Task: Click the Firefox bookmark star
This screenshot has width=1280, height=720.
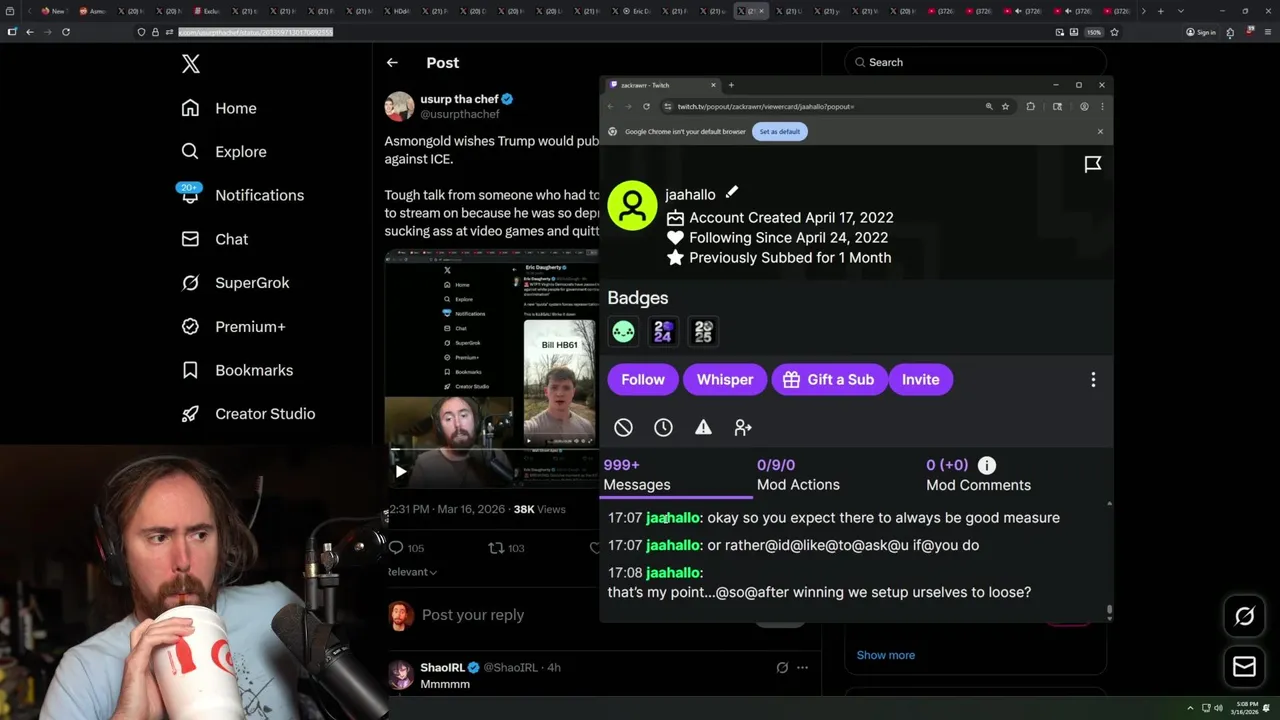Action: [x=1114, y=32]
